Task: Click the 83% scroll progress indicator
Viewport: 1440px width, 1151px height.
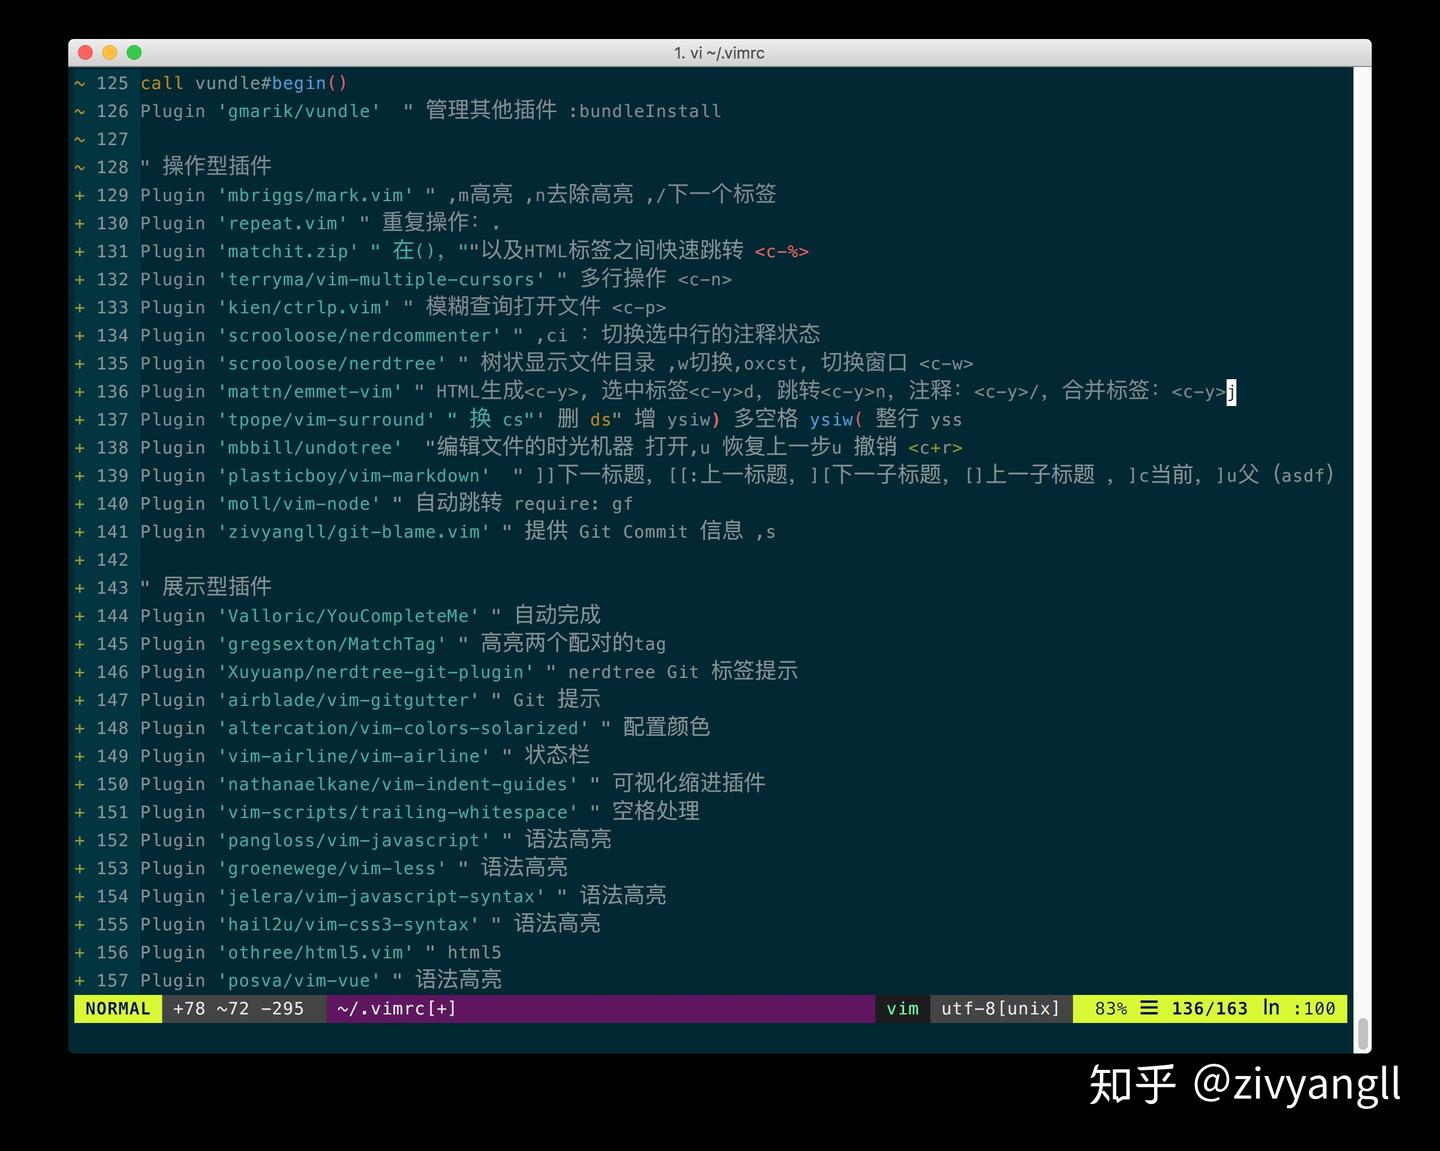Action: tap(1110, 1008)
